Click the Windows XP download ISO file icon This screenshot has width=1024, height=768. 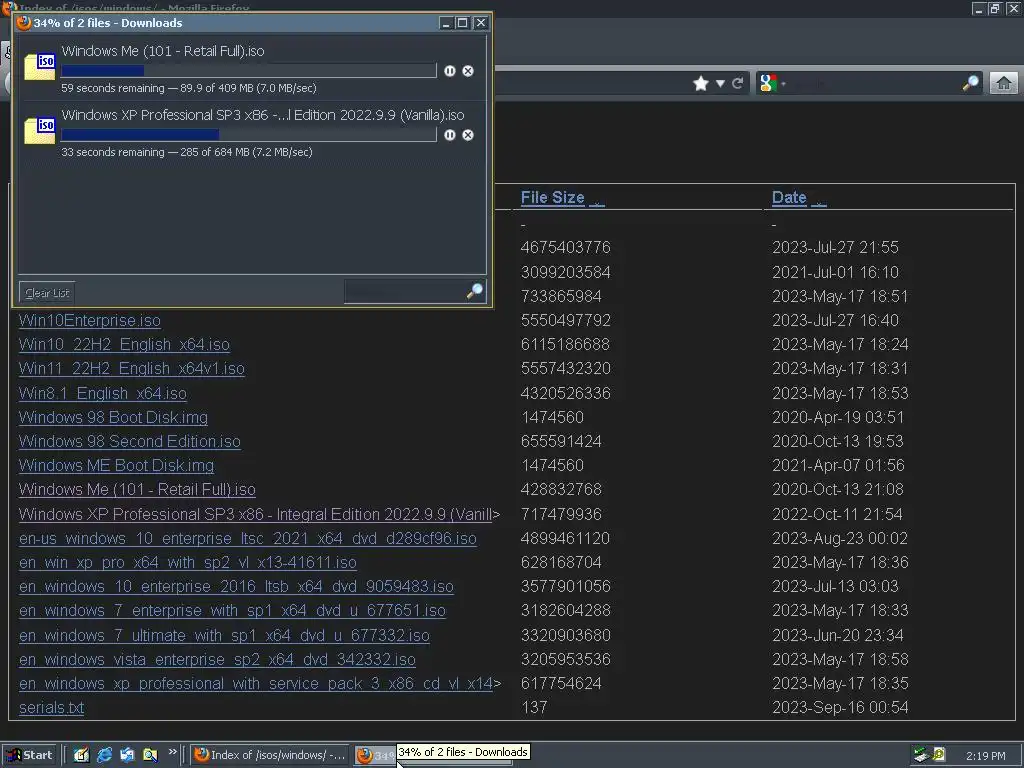pyautogui.click(x=40, y=131)
